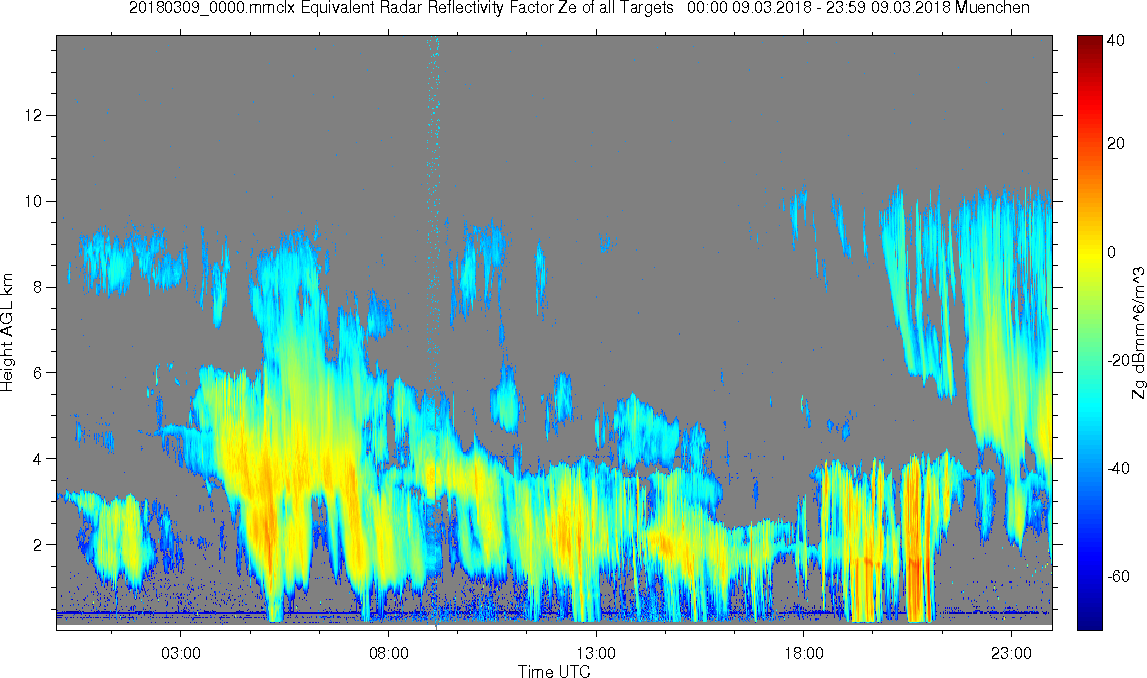The height and width of the screenshot is (678, 1147).
Task: Click the 13:00 time tick label
Action: coord(596,653)
